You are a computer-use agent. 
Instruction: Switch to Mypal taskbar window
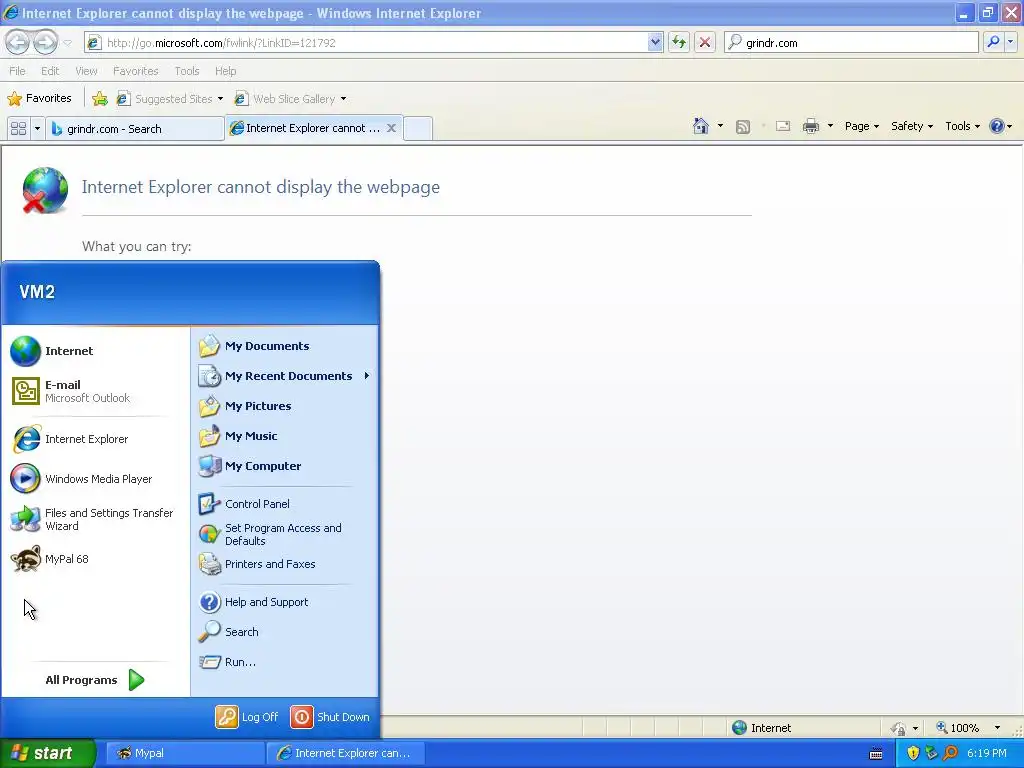[x=185, y=753]
